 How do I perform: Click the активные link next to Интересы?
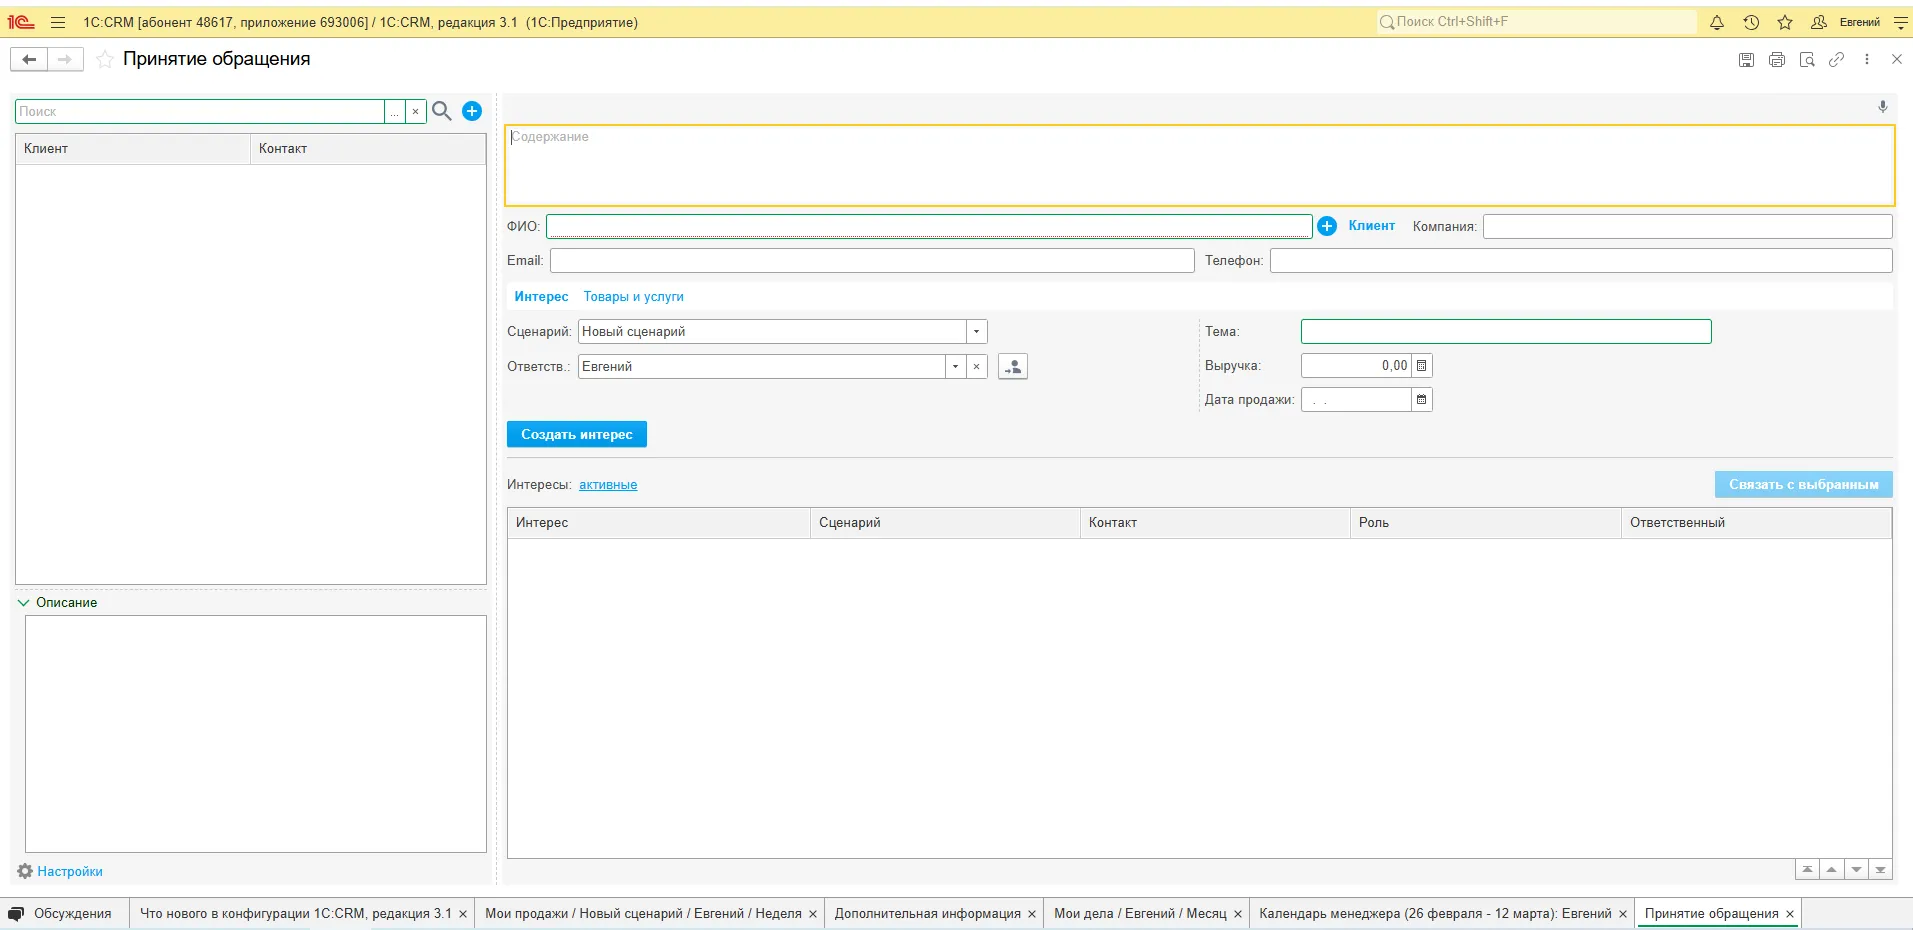(x=608, y=485)
